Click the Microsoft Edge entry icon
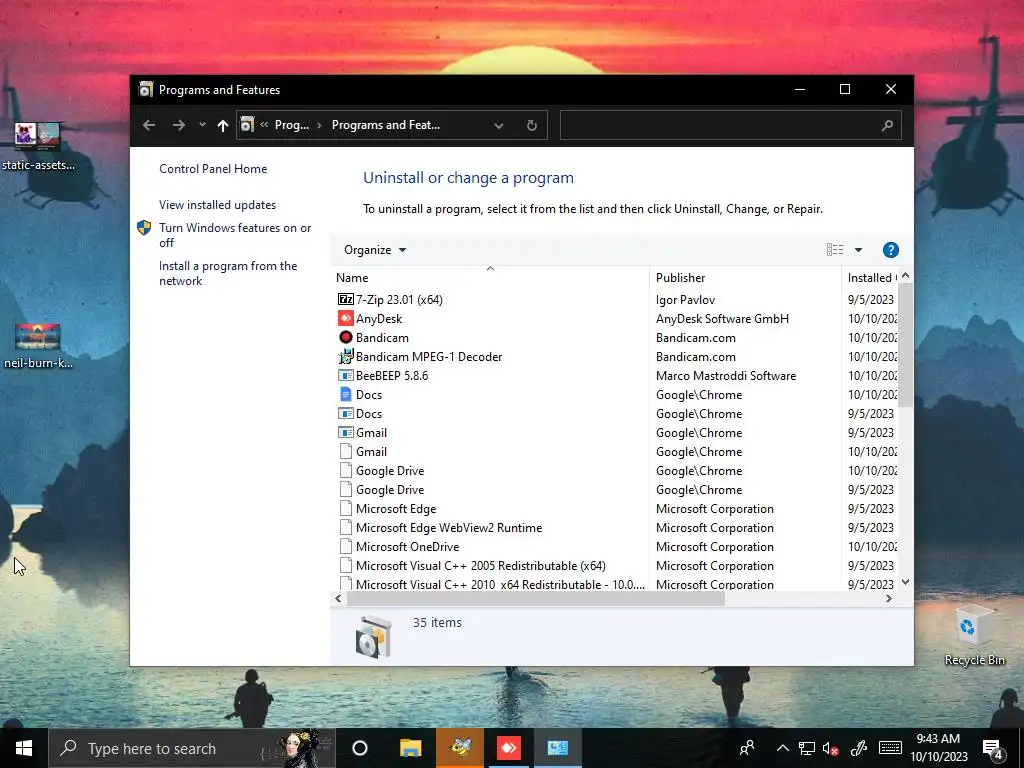This screenshot has height=768, width=1024. 345,508
